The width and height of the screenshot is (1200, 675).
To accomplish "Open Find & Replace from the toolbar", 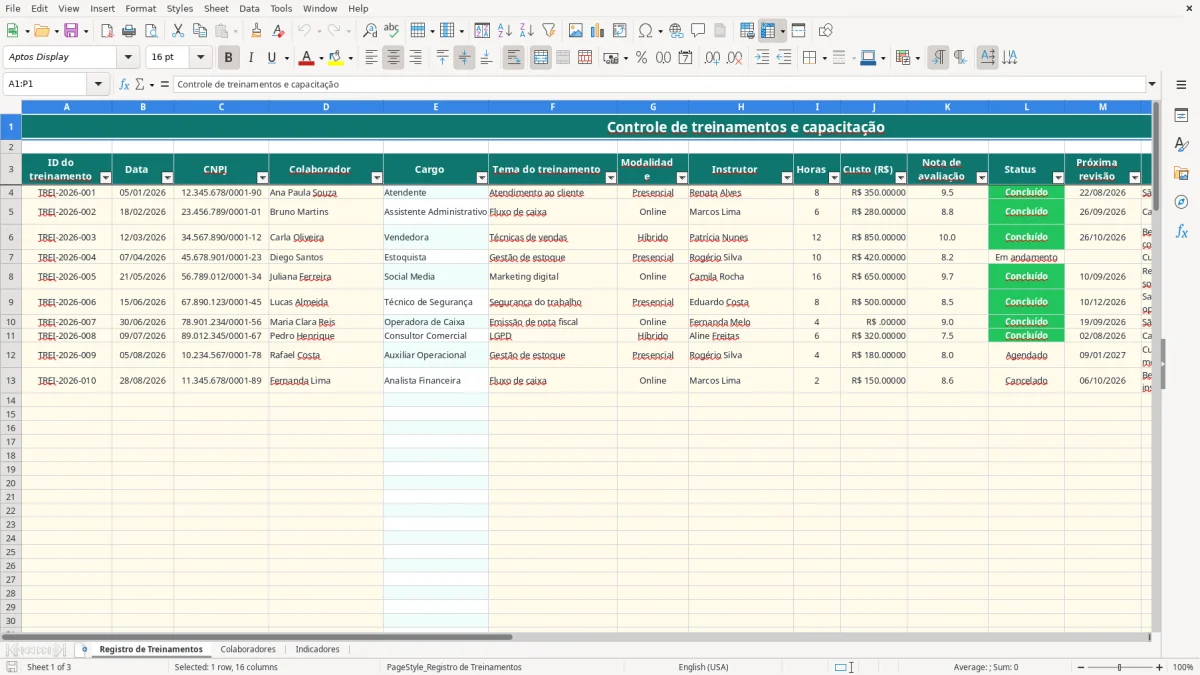I will coord(370,31).
